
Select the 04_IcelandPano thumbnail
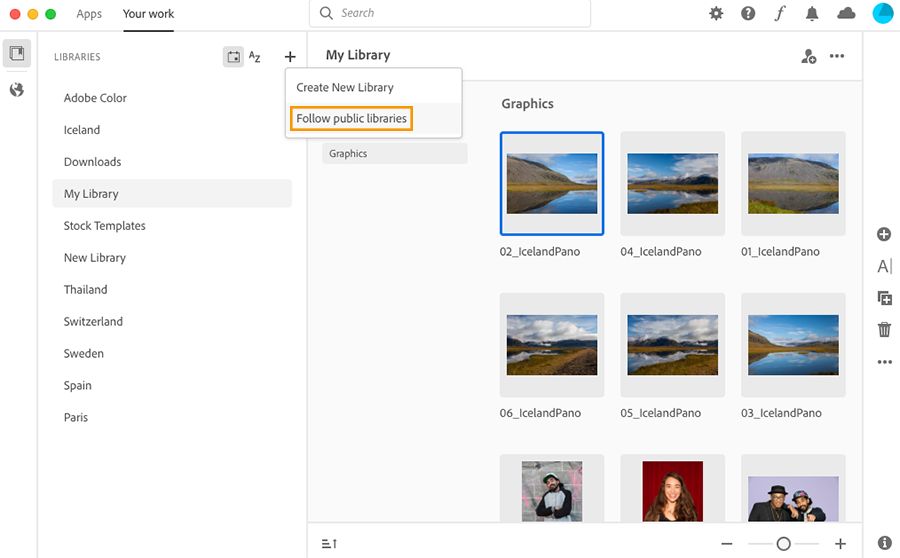672,183
